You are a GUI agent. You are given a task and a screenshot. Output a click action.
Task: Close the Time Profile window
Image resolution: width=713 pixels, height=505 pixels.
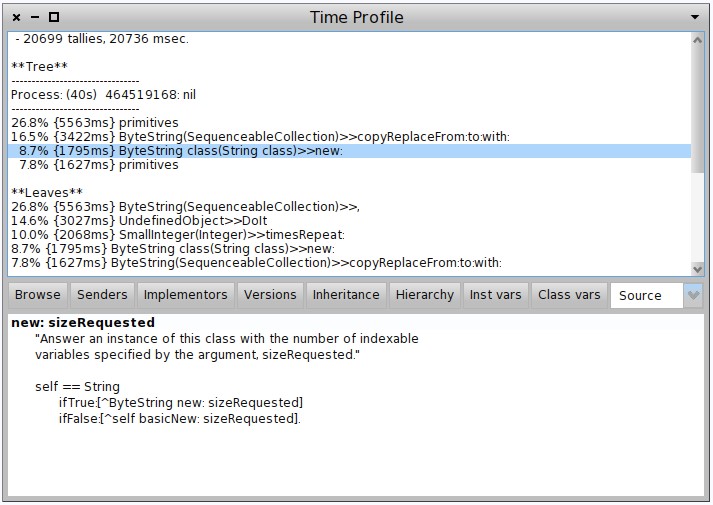16,17
